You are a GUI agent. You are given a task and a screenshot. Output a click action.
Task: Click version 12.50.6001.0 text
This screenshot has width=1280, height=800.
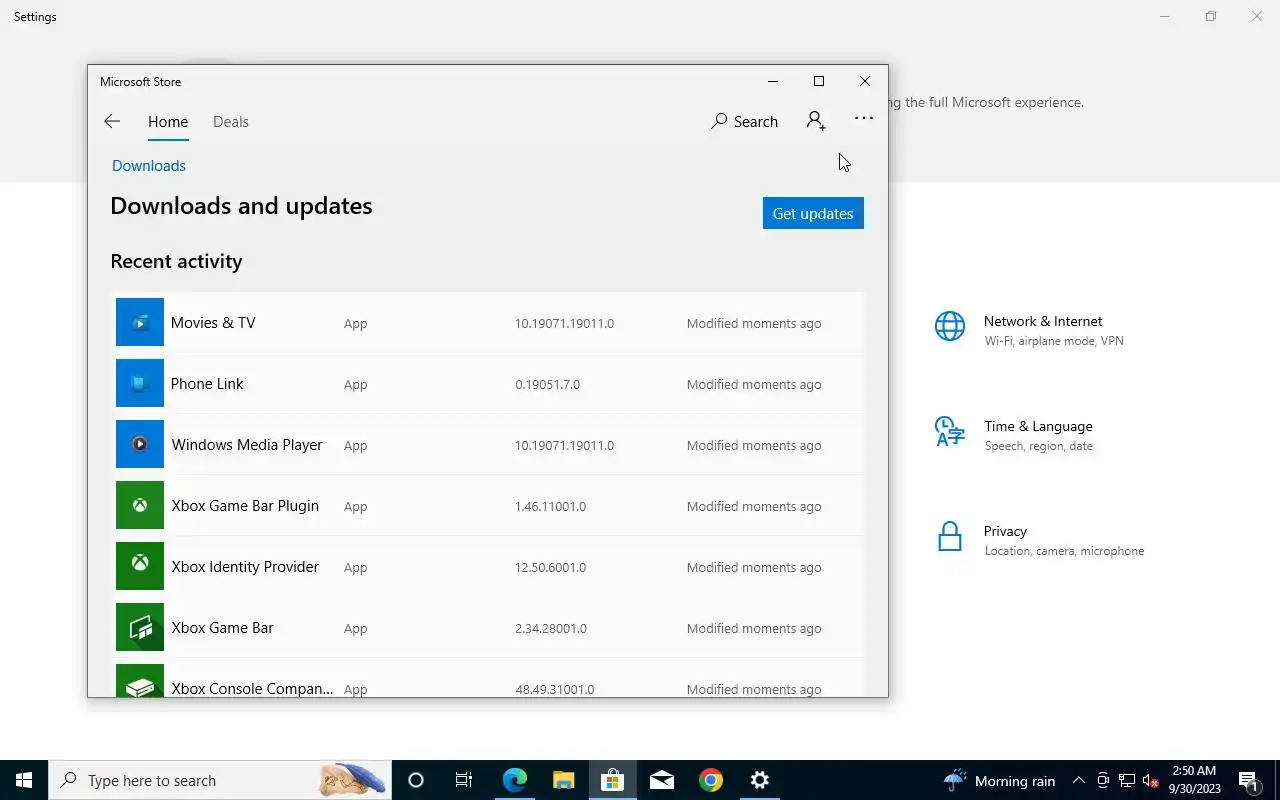550,567
